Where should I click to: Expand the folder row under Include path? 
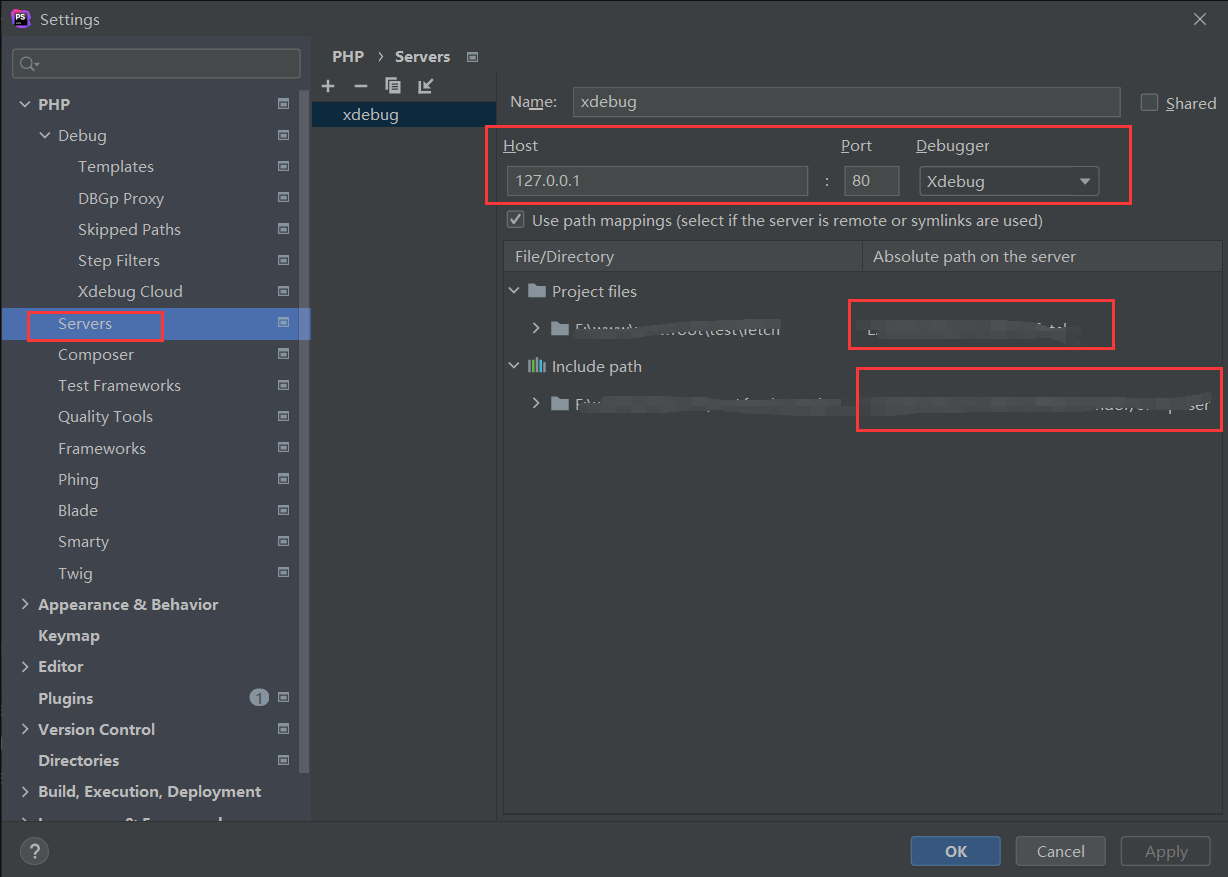pos(536,403)
